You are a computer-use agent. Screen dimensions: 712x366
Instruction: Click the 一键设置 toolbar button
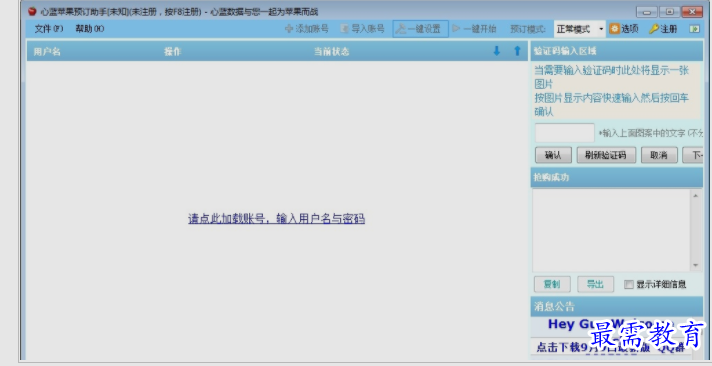[x=420, y=29]
